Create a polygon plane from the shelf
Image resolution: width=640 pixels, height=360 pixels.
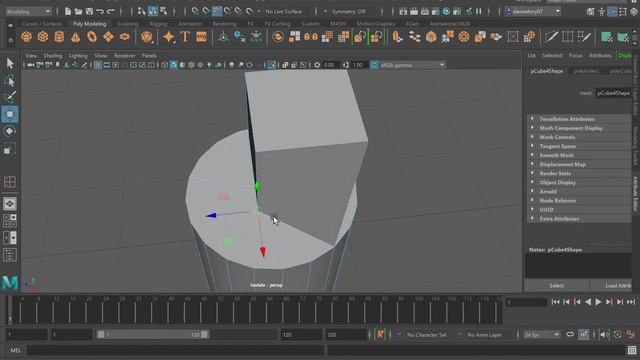coord(108,37)
